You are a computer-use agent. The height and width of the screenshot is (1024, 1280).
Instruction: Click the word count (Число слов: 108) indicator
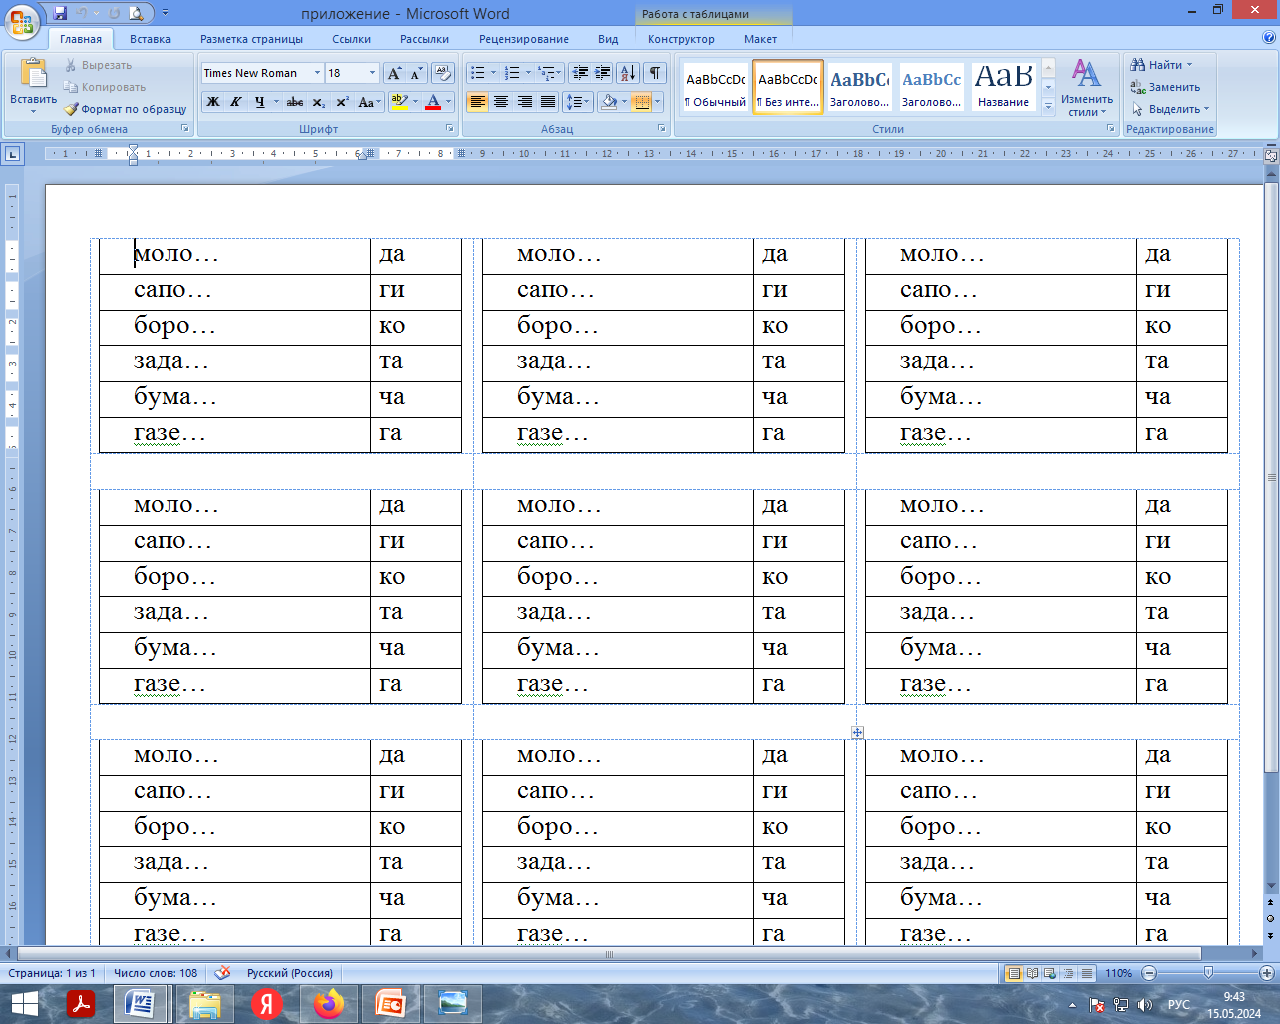[155, 973]
